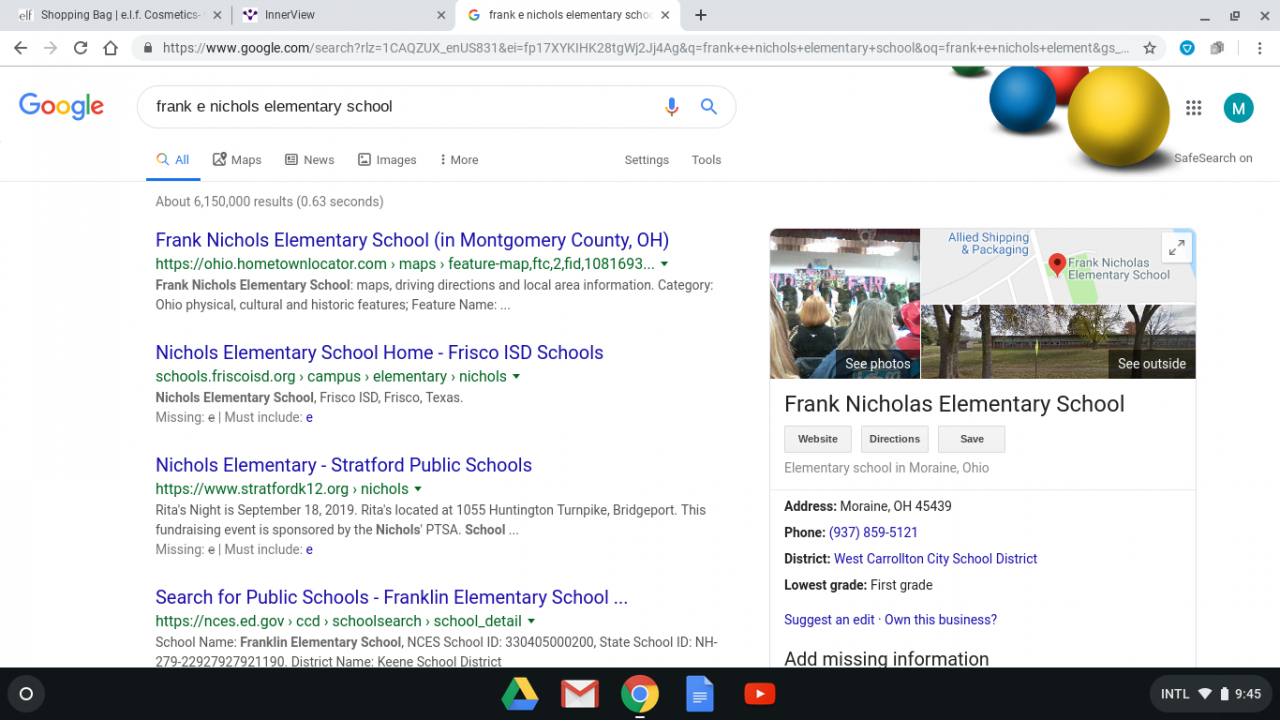
Task: Click the Google search input field
Action: pyautogui.click(x=400, y=107)
